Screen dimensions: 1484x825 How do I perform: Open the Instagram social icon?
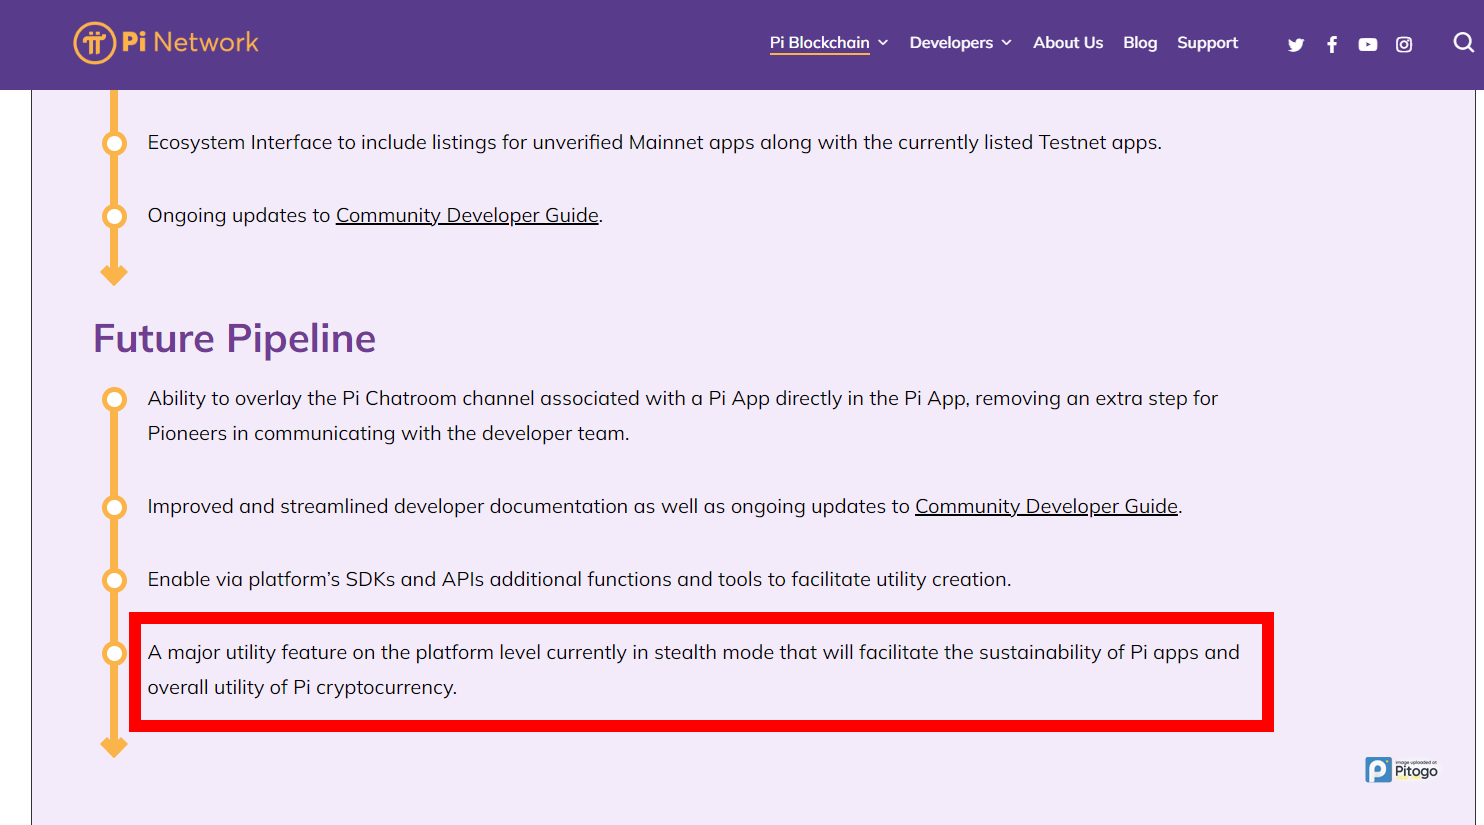point(1404,45)
